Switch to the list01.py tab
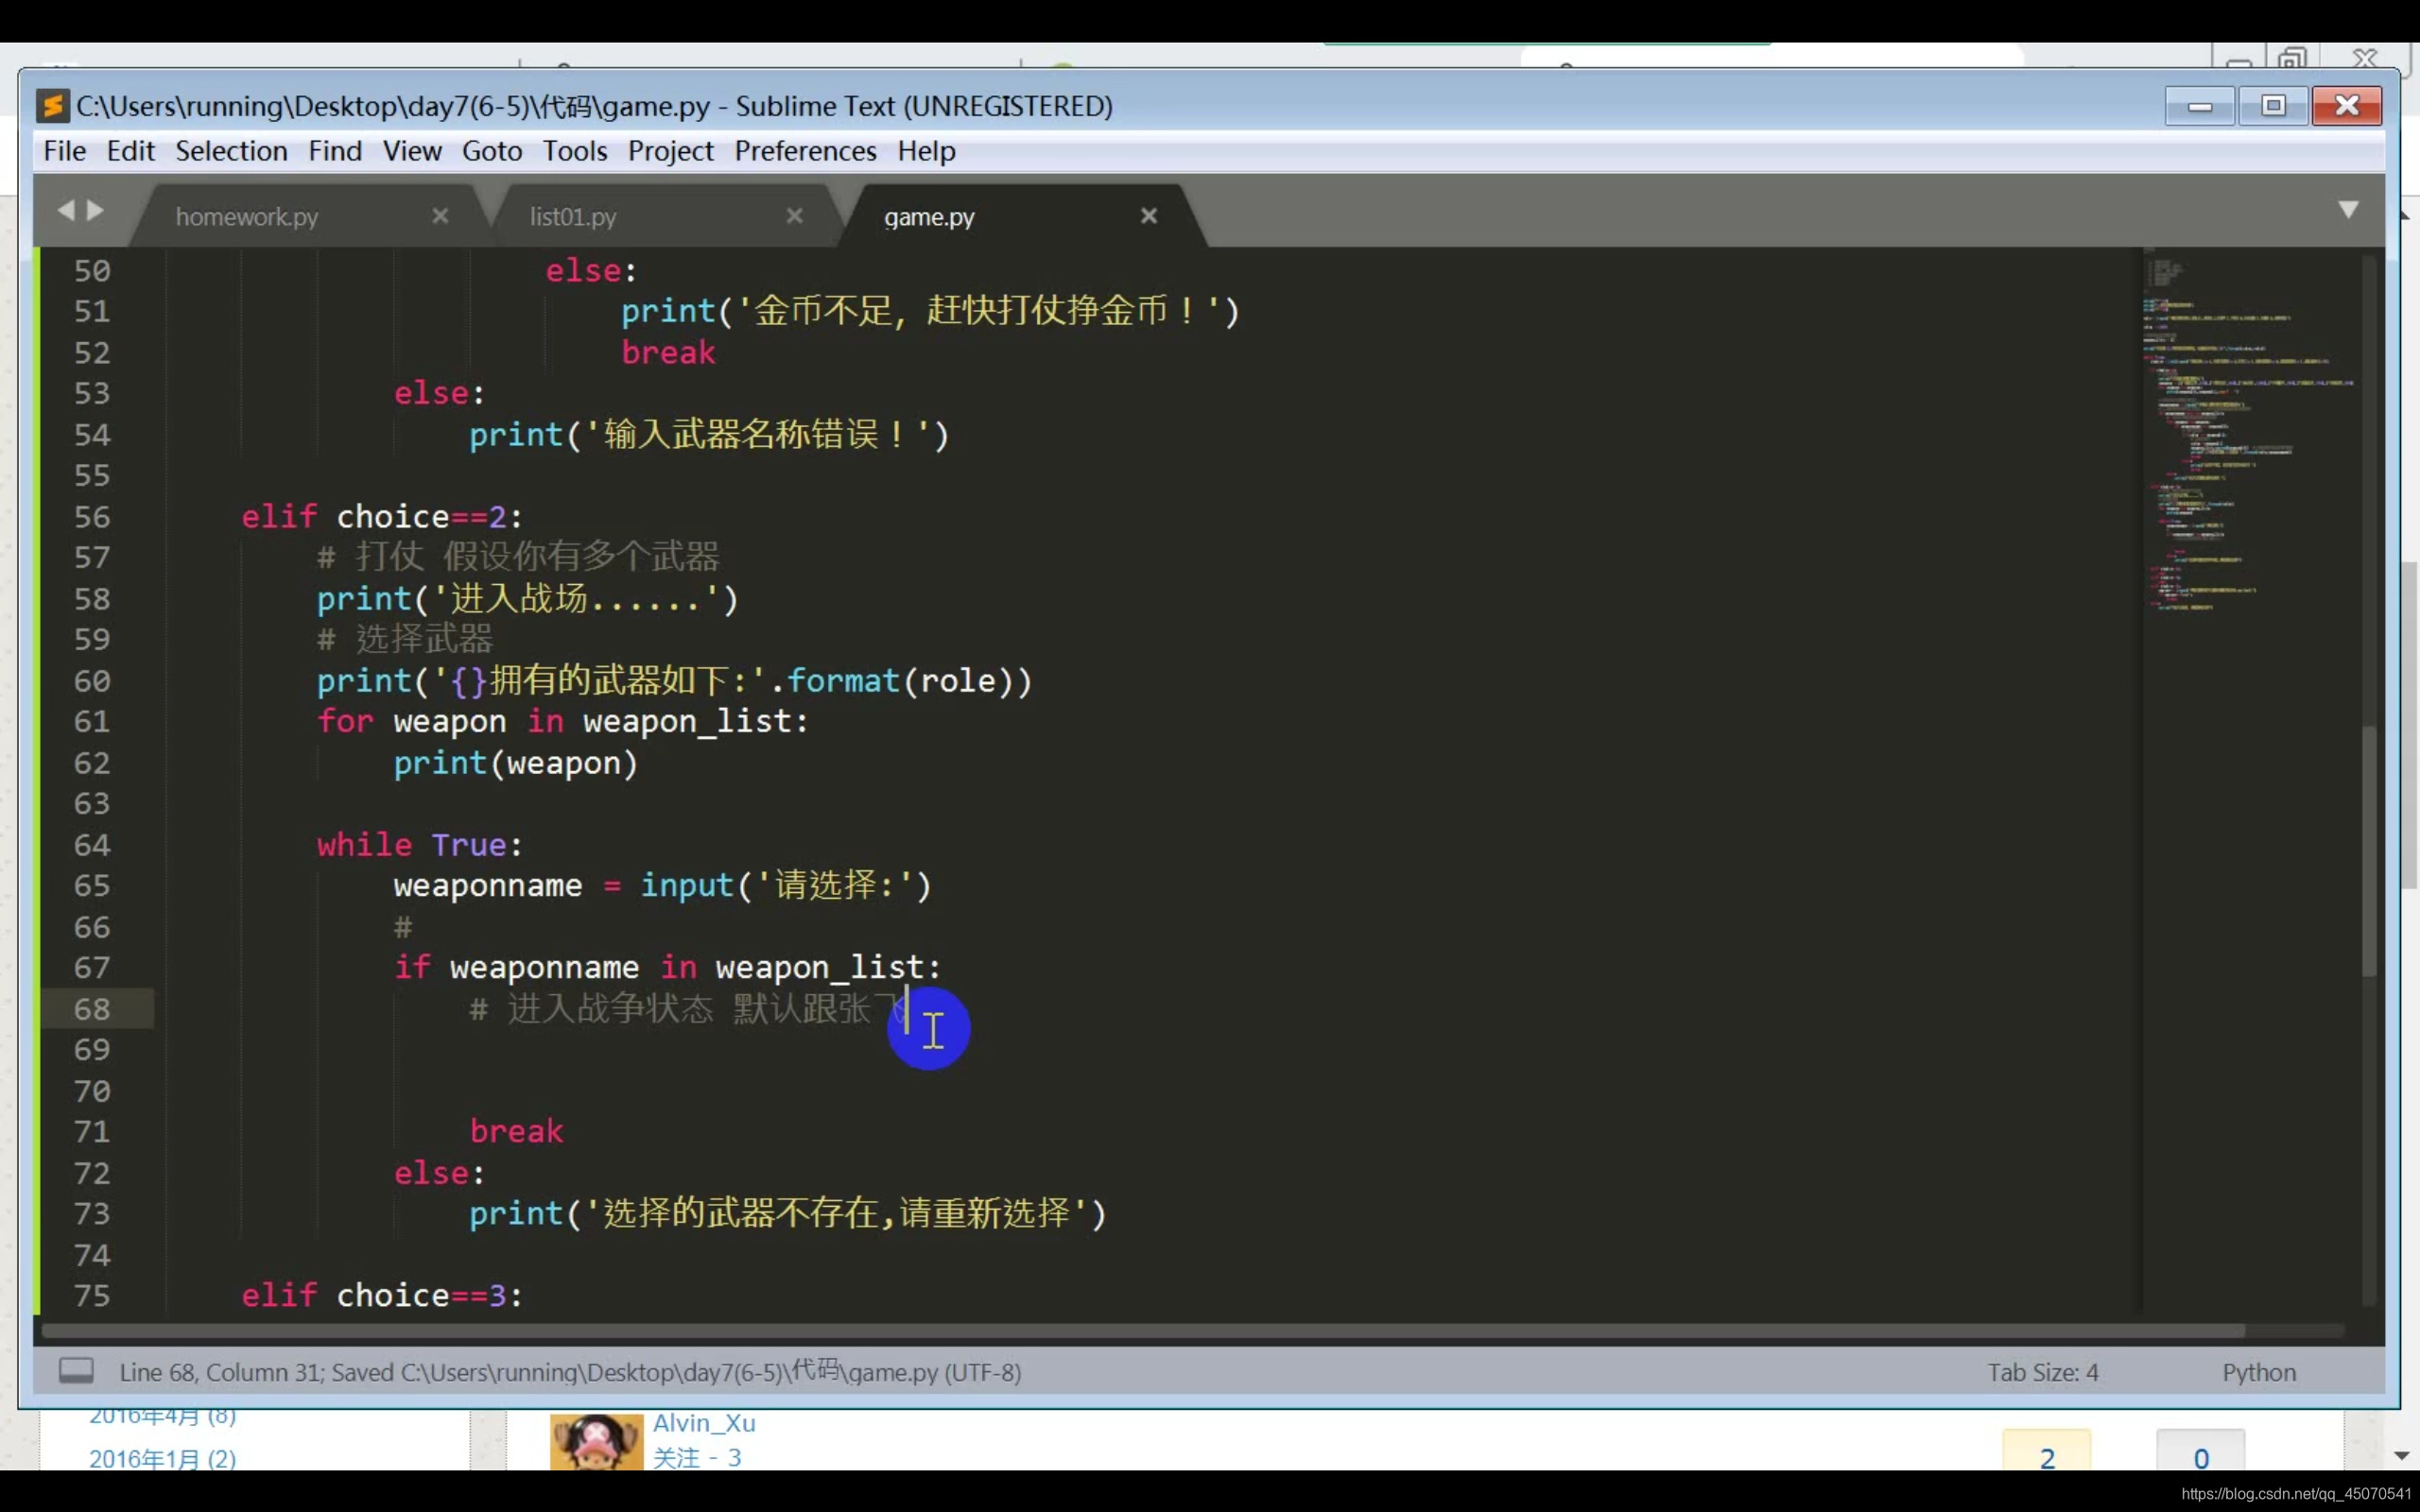The image size is (2420, 1512). 573,217
